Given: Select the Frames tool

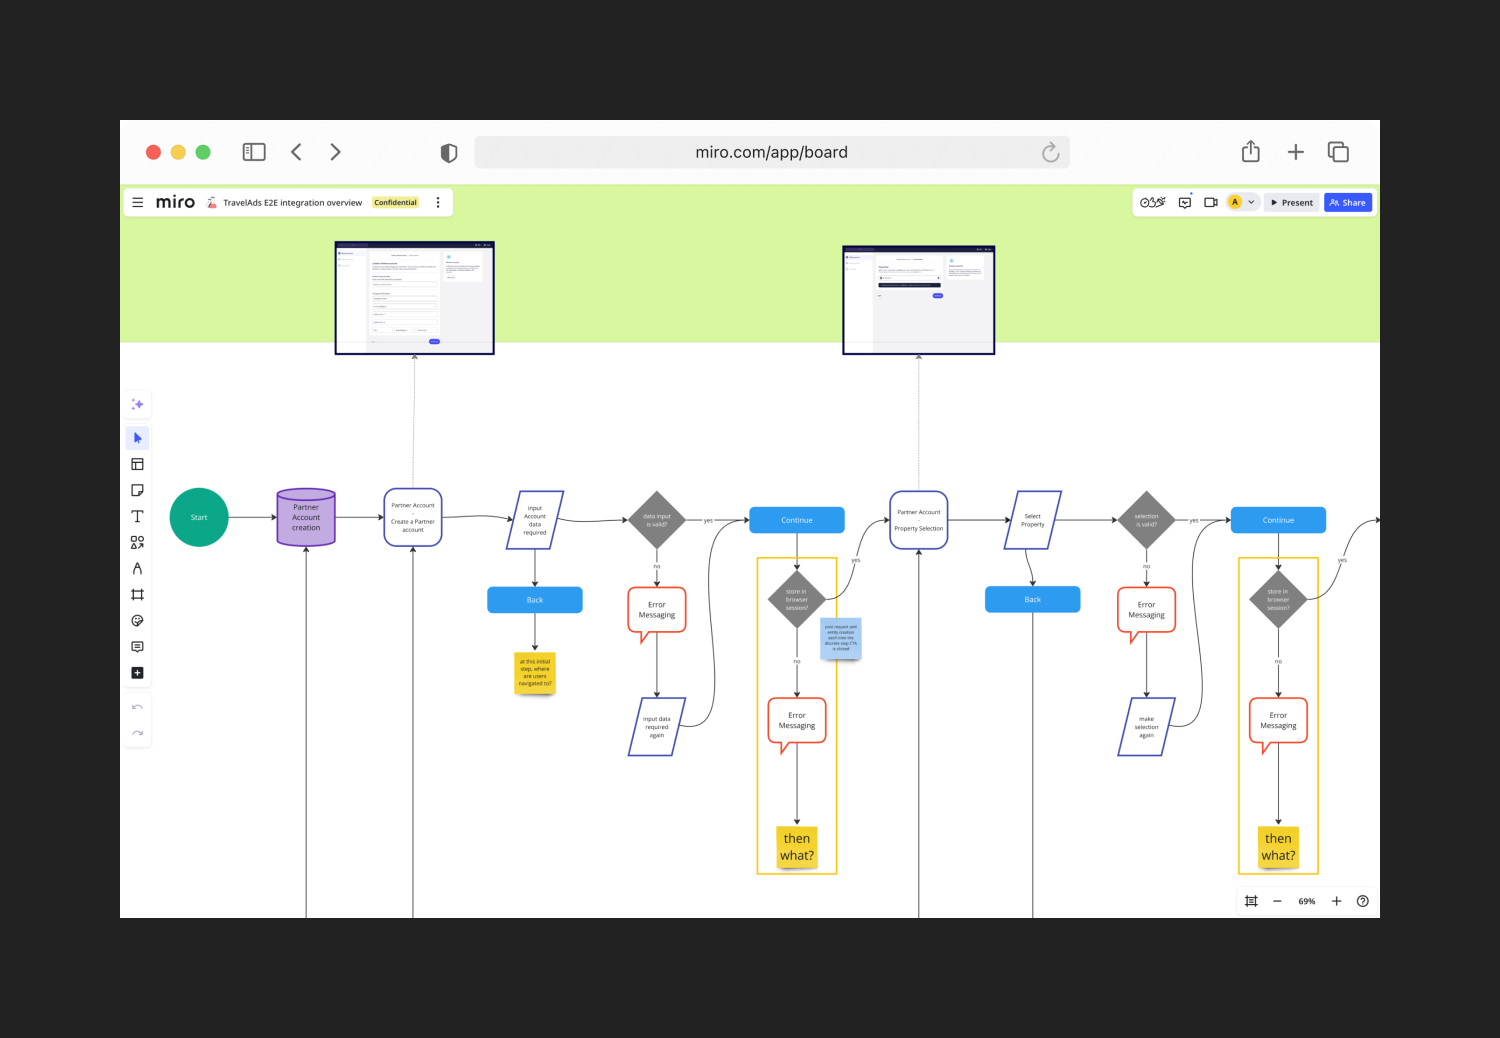Looking at the screenshot, I should click(x=137, y=594).
